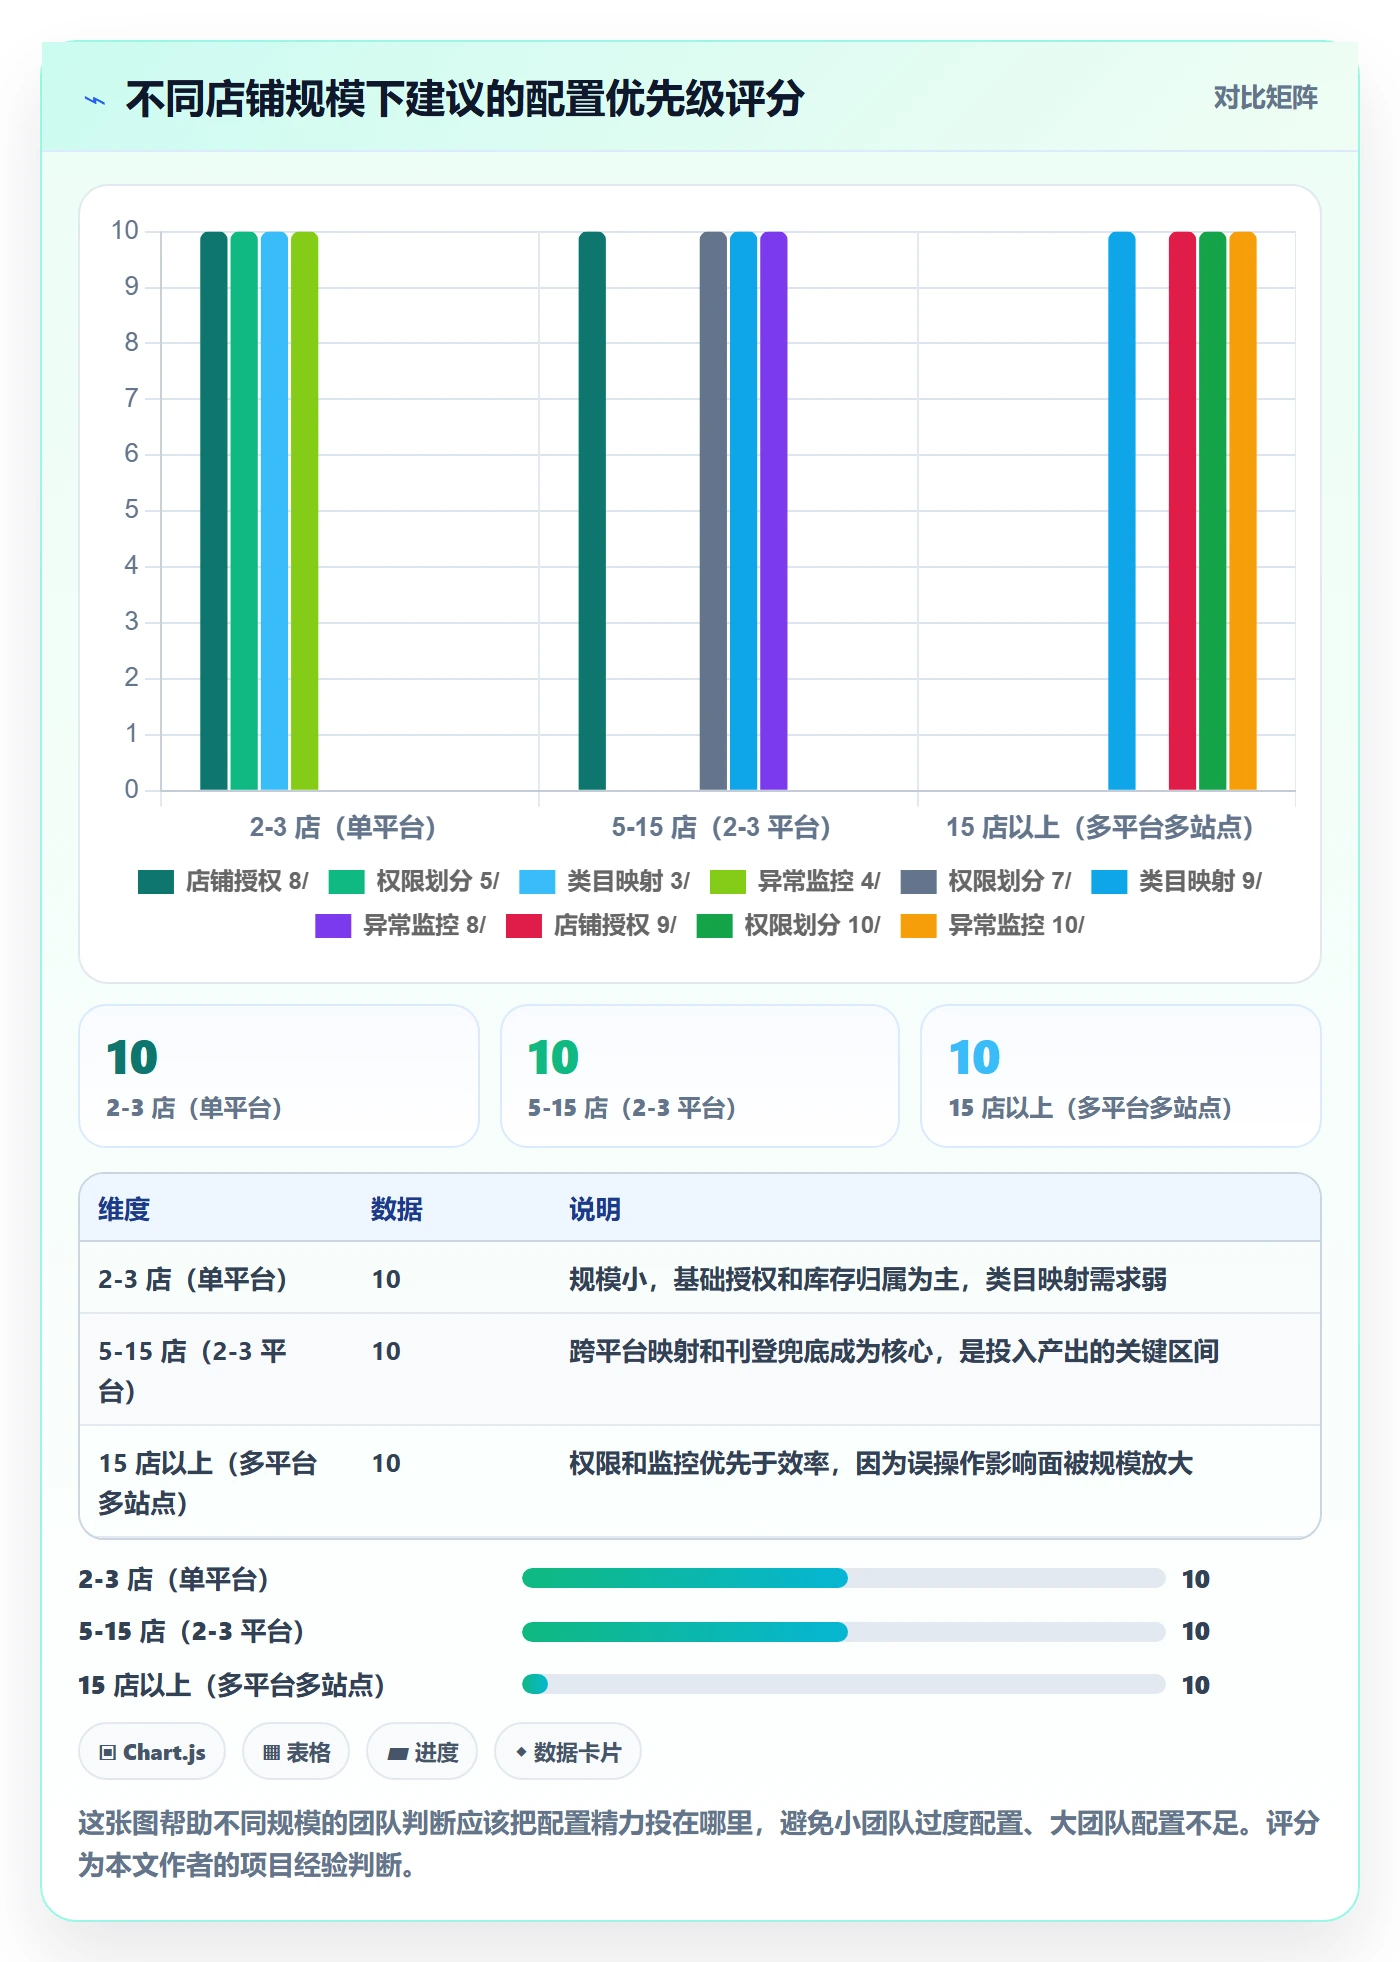The width and height of the screenshot is (1400, 1962).
Task: Click the blue lightning icon beside the title
Action: click(x=95, y=100)
